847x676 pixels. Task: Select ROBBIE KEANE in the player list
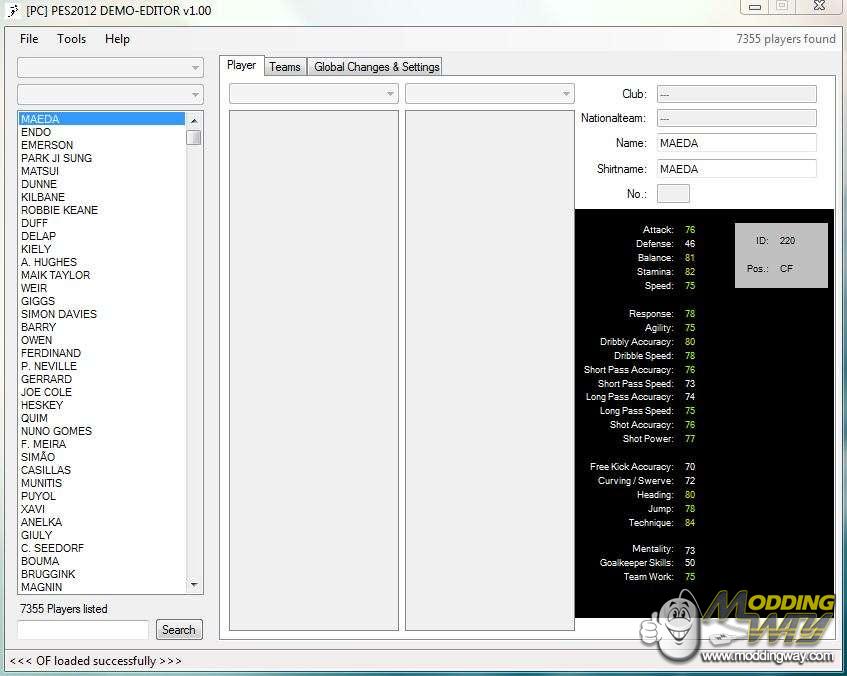pyautogui.click(x=59, y=210)
